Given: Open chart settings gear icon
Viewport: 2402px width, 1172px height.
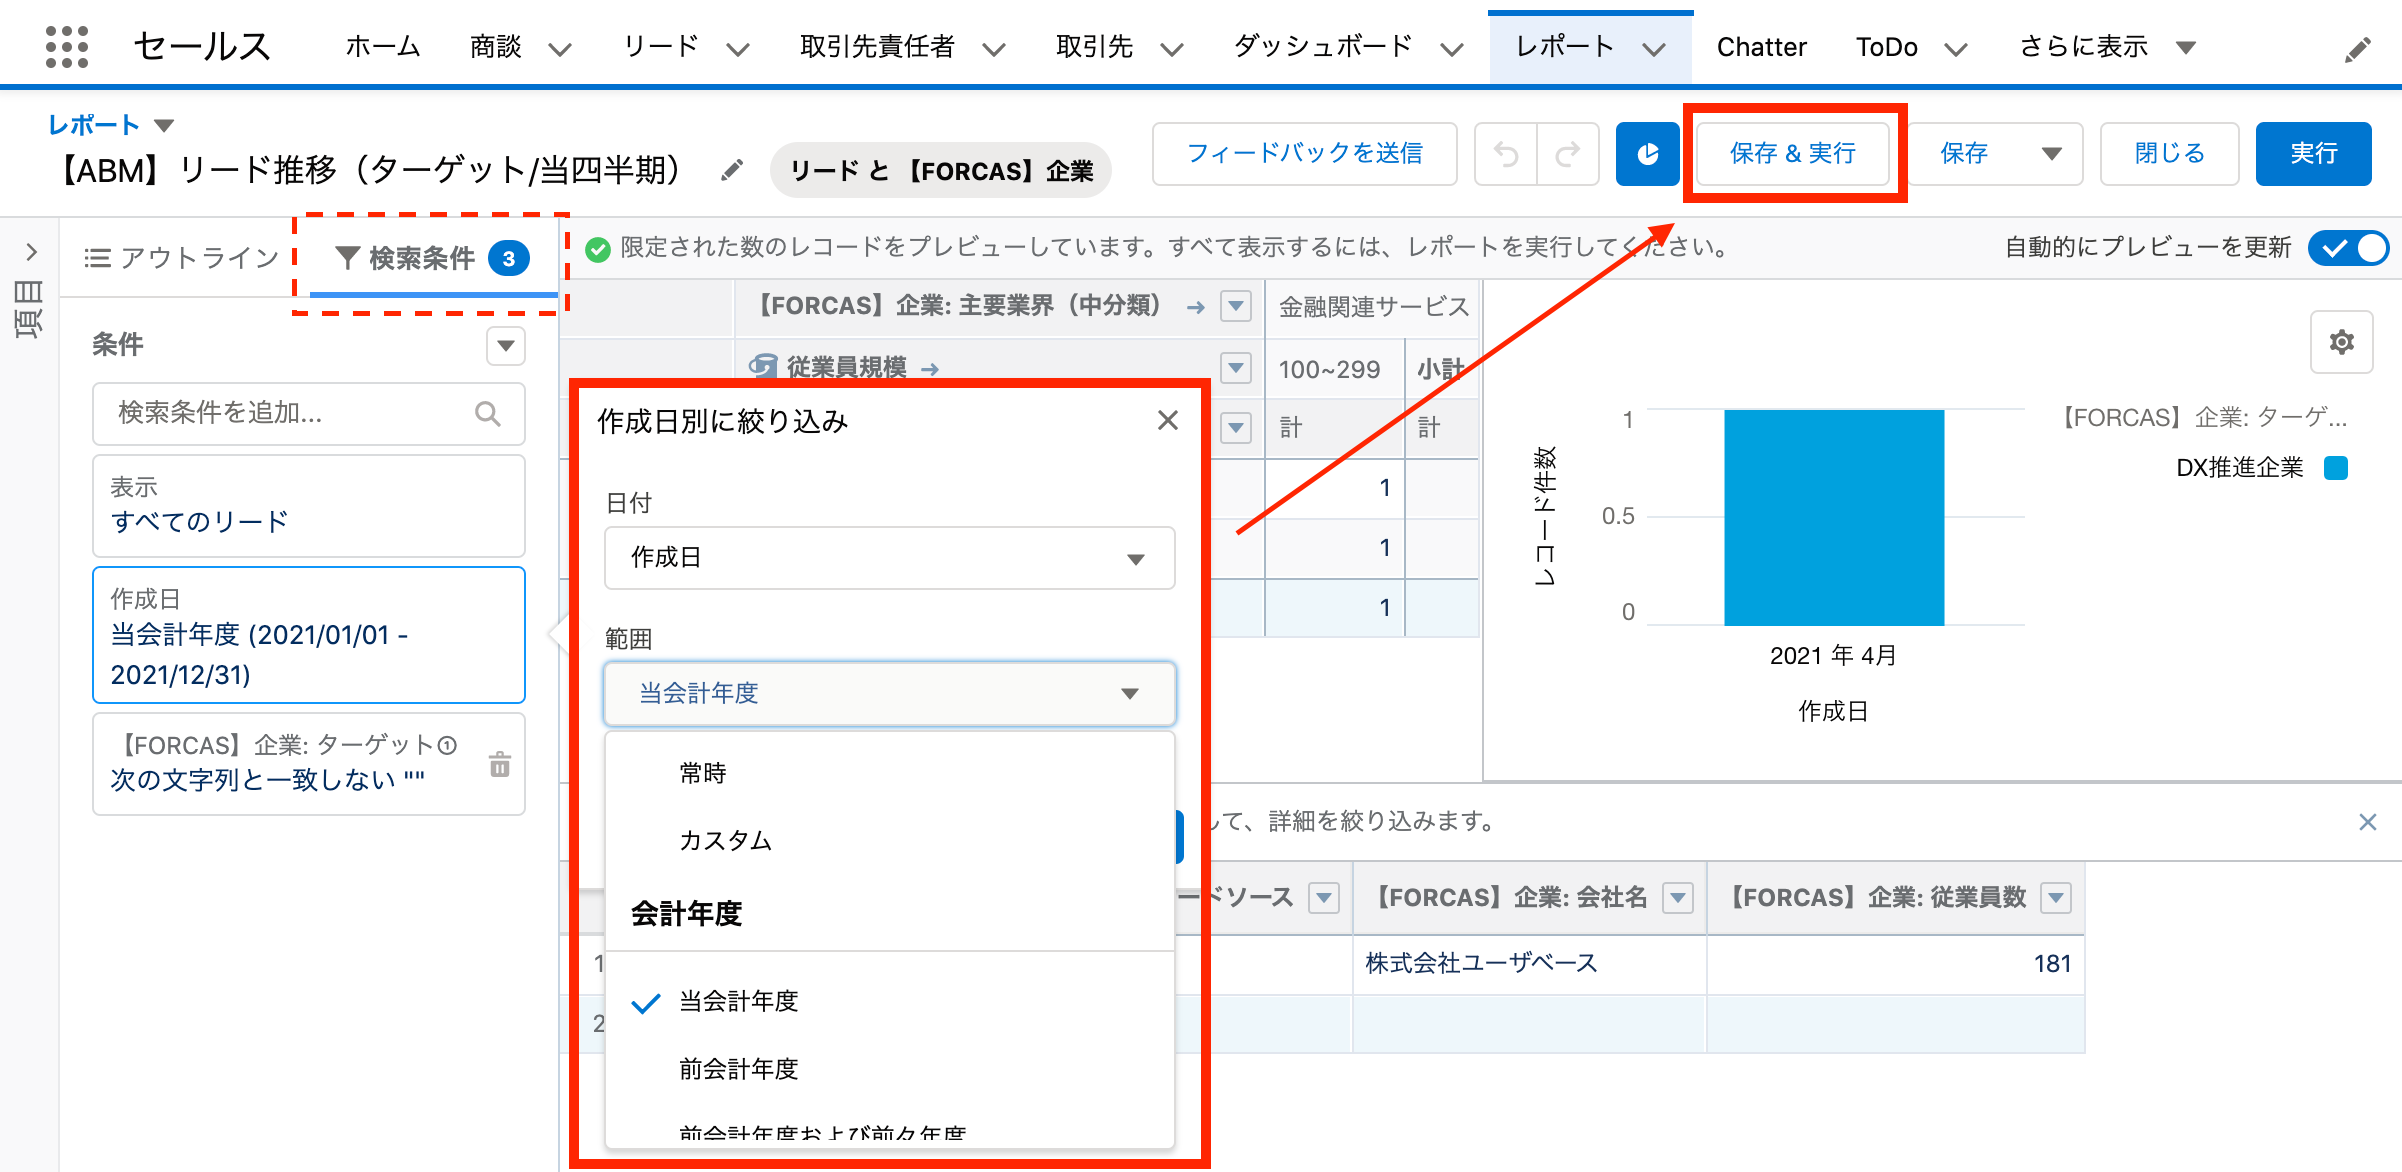Looking at the screenshot, I should (x=2341, y=343).
